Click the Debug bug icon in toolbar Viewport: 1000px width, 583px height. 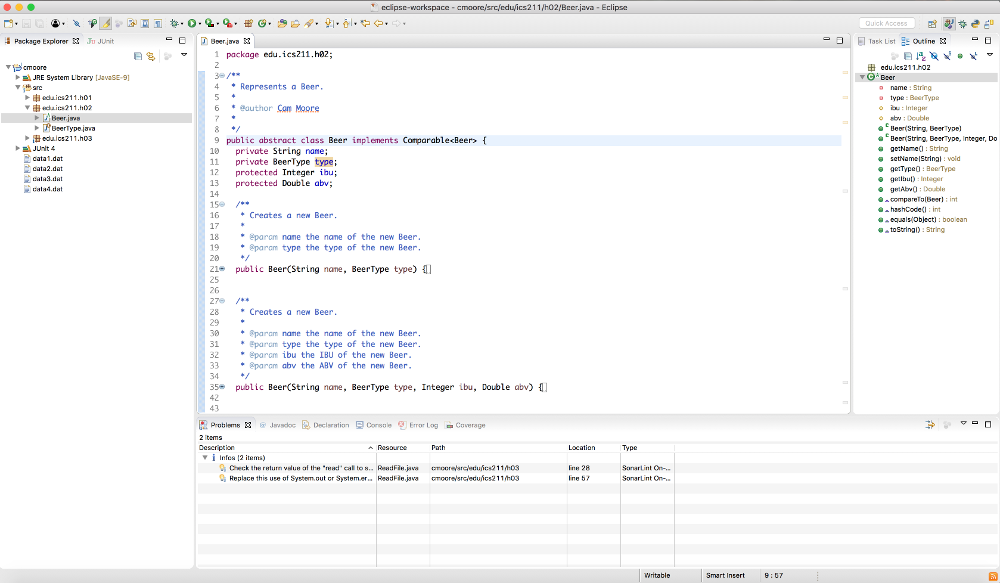pos(173,22)
